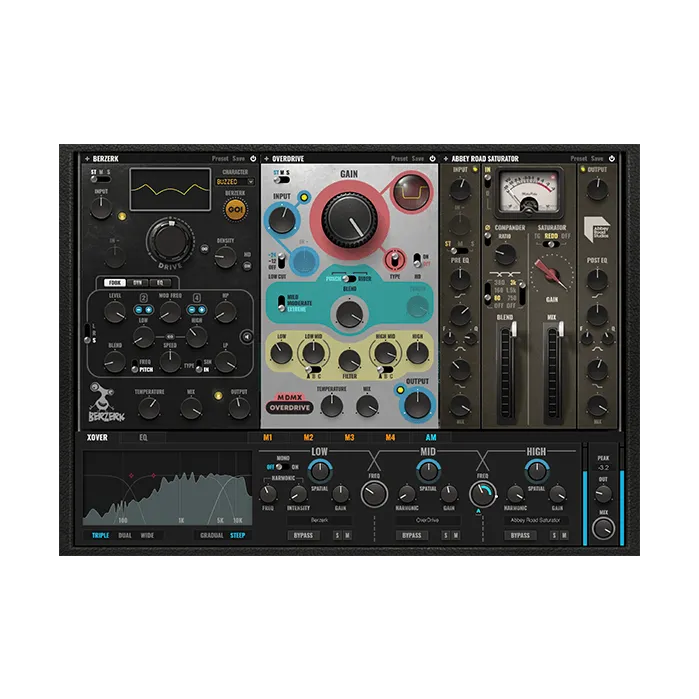
Task: Click the VU meter on Abbey Road Saturator
Action: 529,191
